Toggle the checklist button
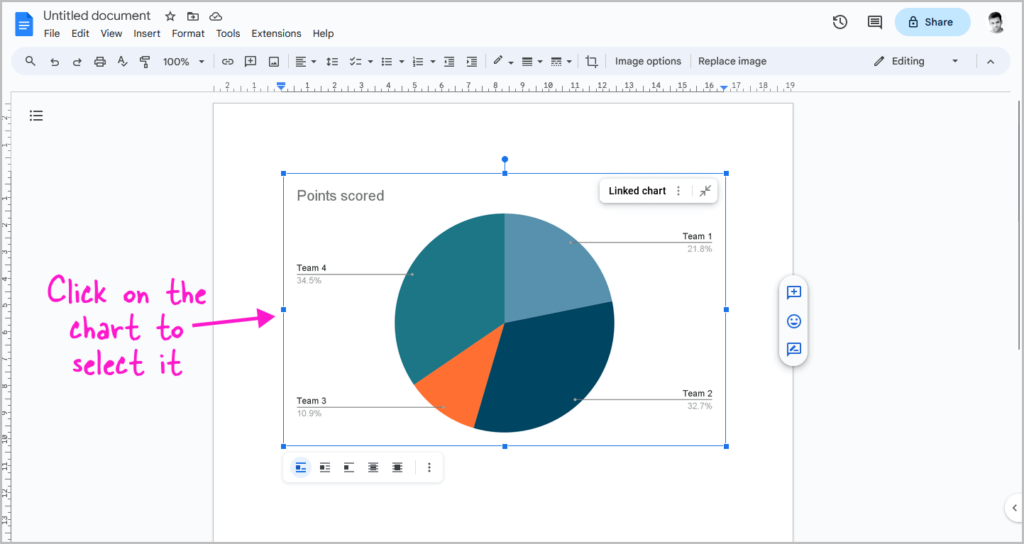This screenshot has height=544, width=1024. pyautogui.click(x=355, y=61)
